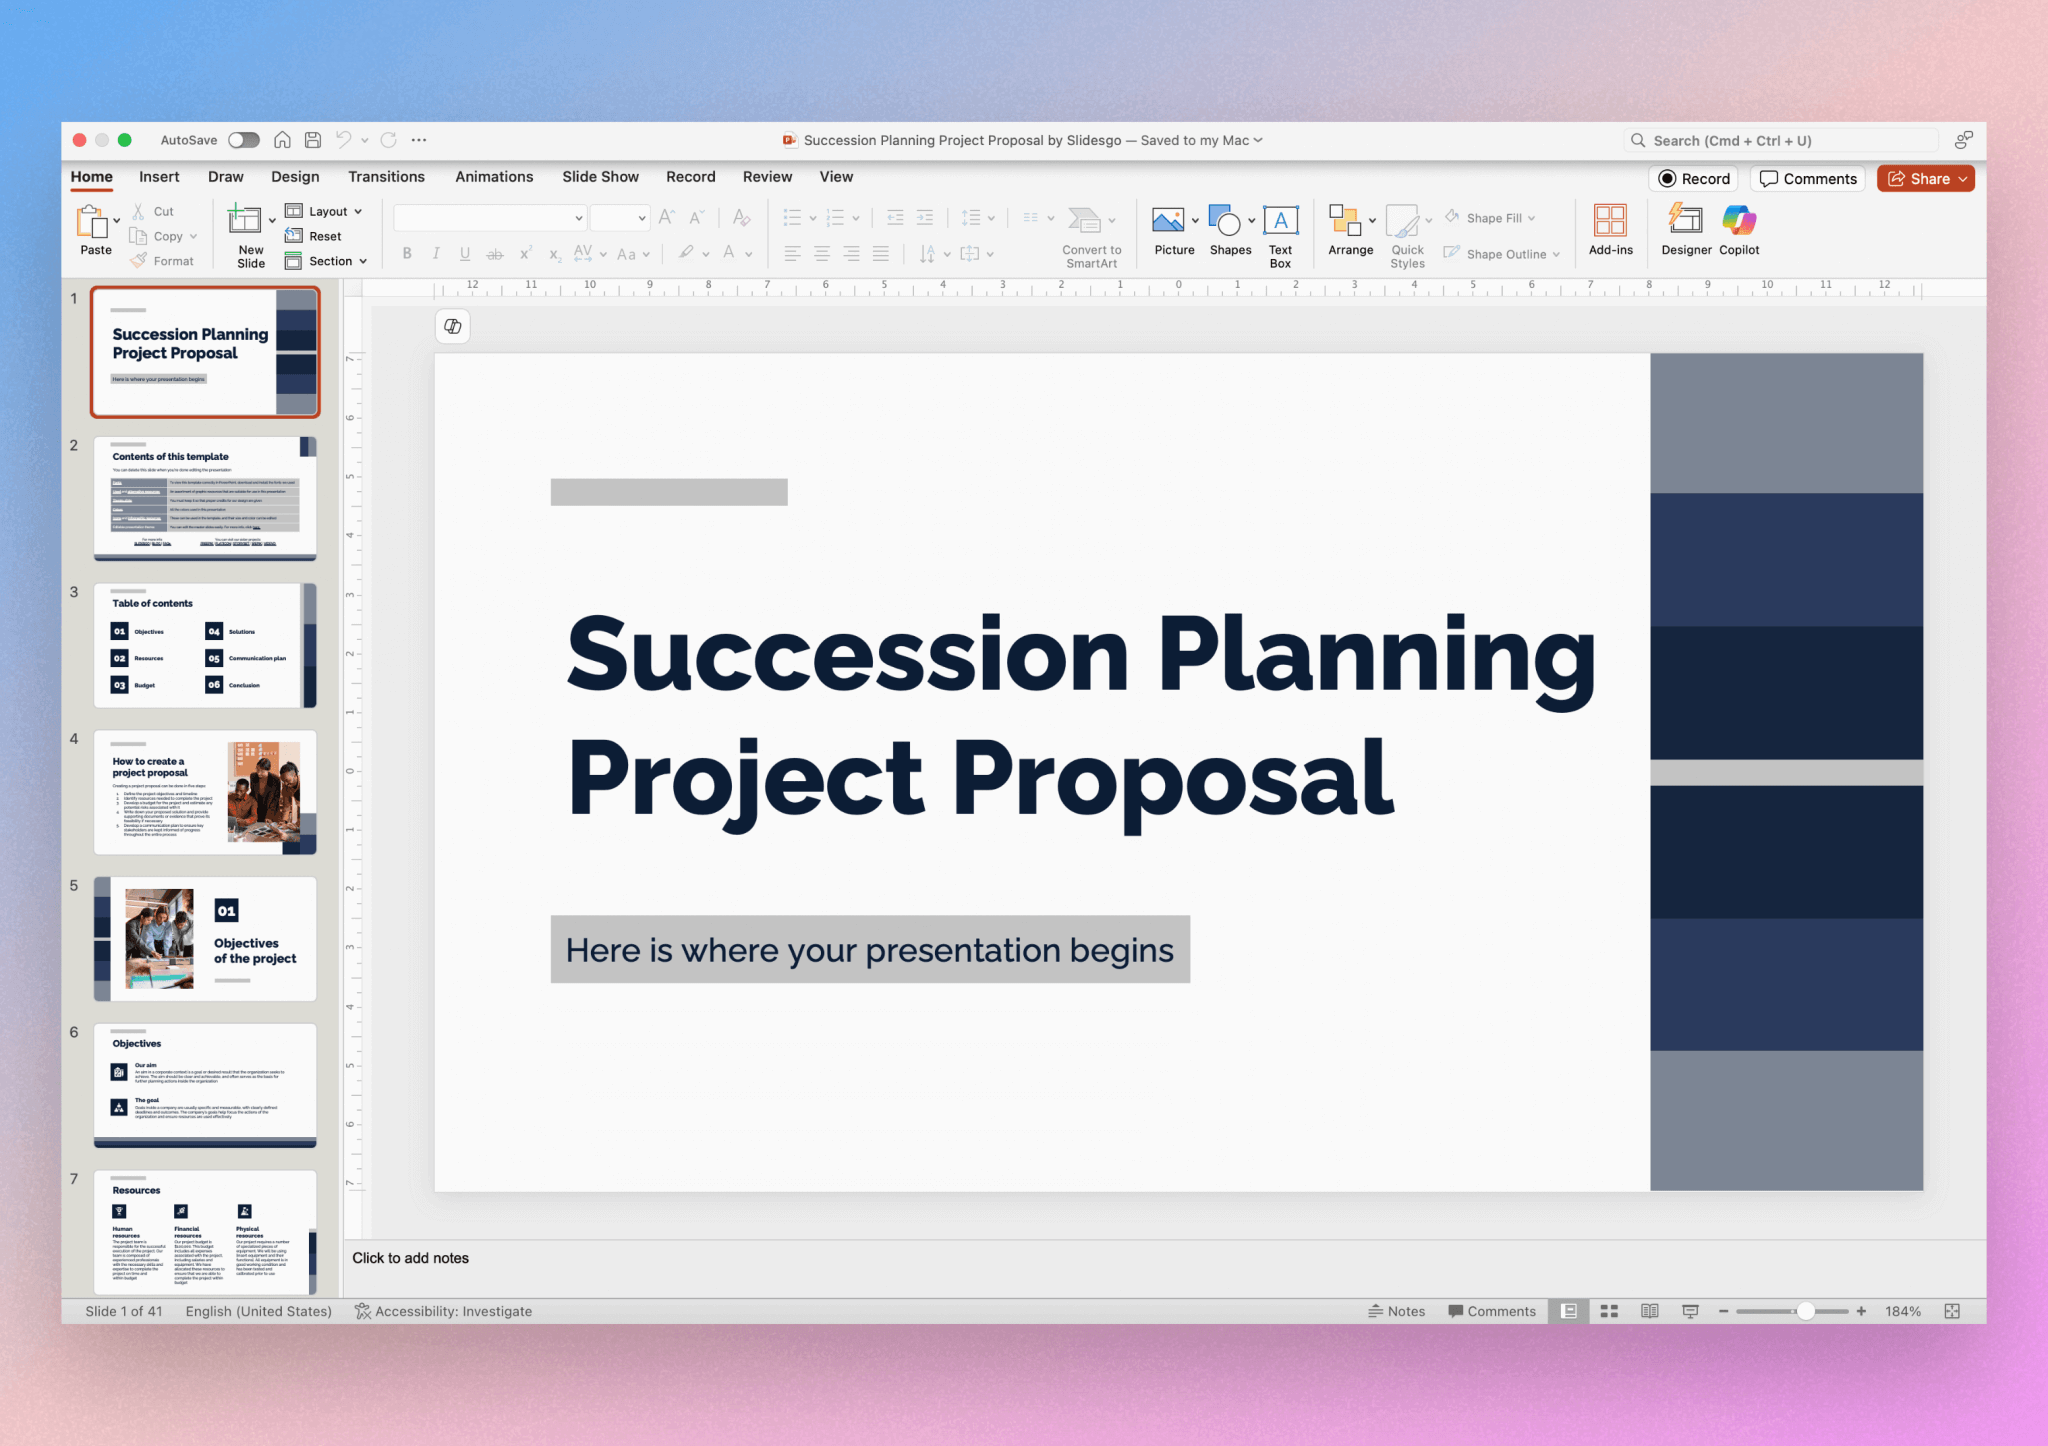Switch to Slide Sorter view

point(1609,1311)
